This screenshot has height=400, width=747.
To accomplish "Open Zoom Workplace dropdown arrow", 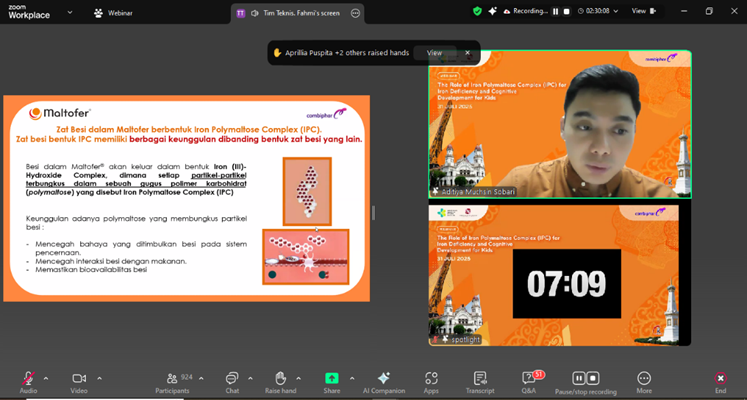I will pyautogui.click(x=70, y=12).
